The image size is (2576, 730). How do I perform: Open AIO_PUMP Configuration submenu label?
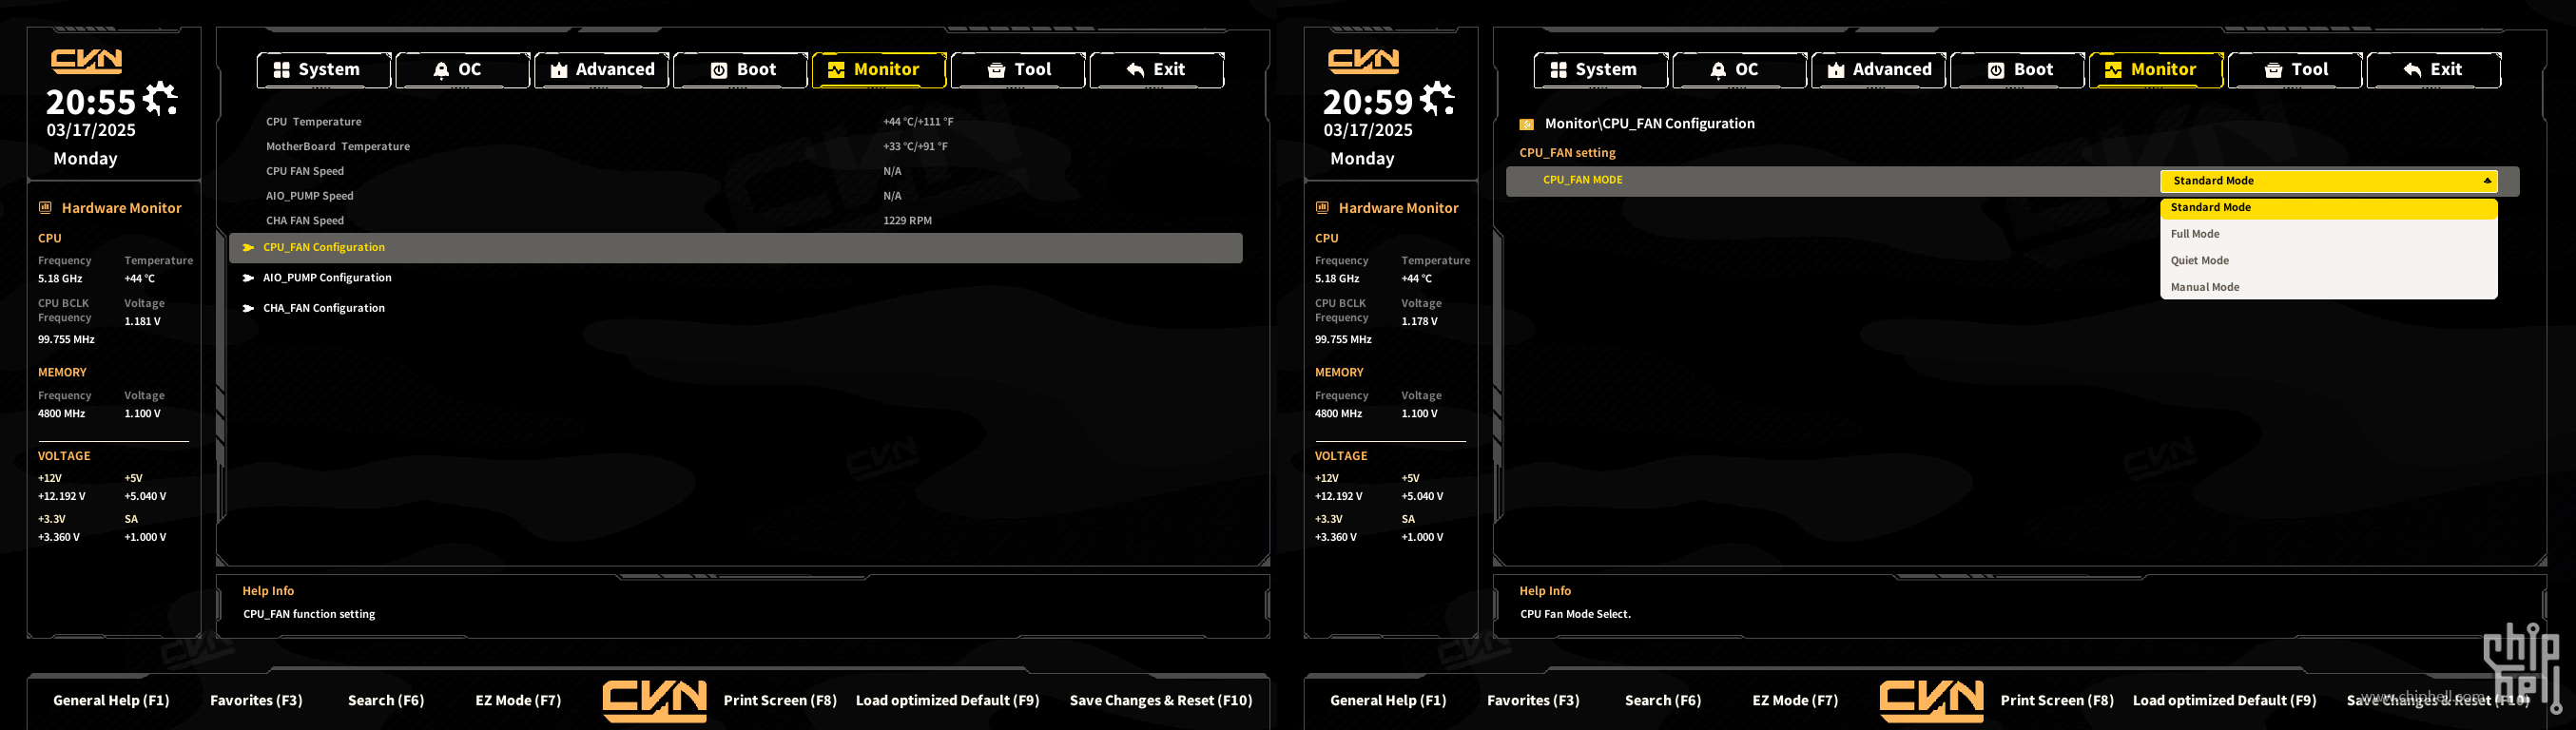(327, 278)
